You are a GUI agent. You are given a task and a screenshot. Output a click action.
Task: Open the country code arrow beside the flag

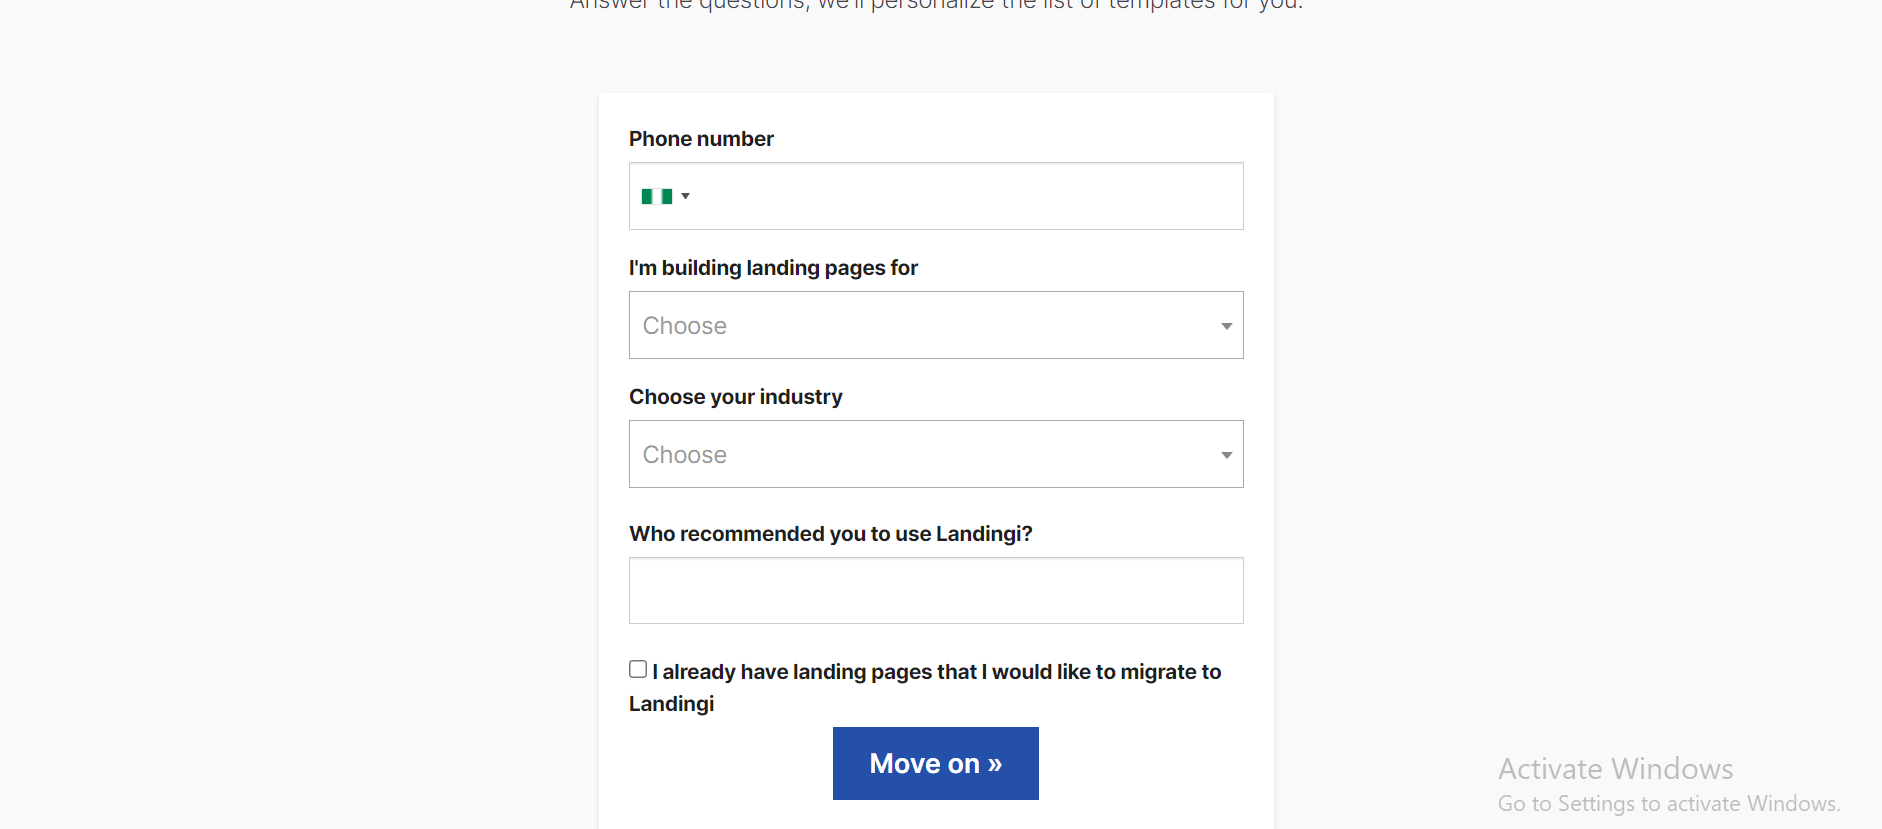(x=685, y=197)
